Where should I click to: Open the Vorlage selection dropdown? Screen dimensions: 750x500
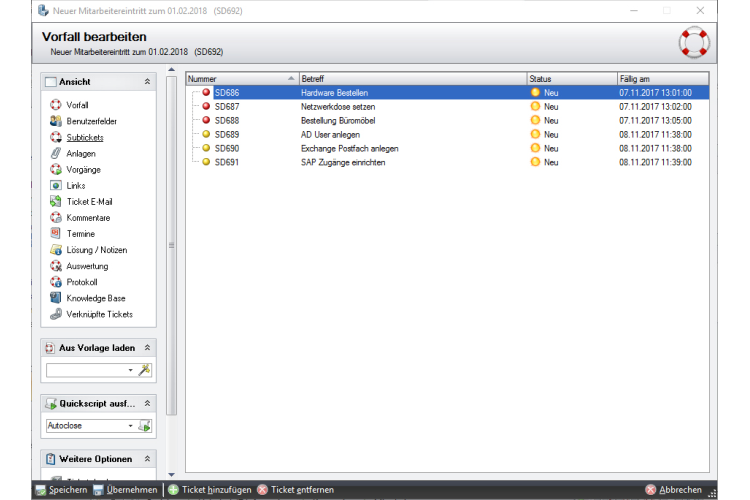[x=130, y=370]
